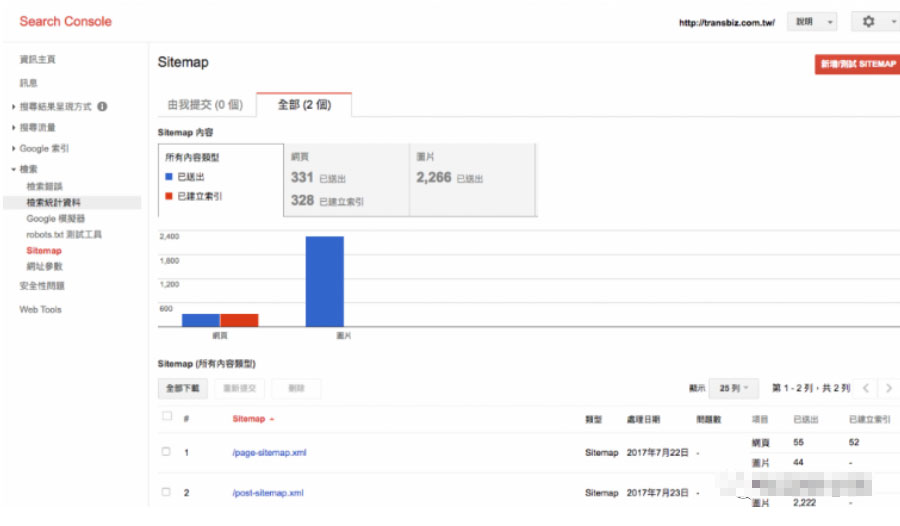Viewport: 900px width, 526px height.
Task: Open the /page-sitemap.xml link
Action: pos(268,453)
